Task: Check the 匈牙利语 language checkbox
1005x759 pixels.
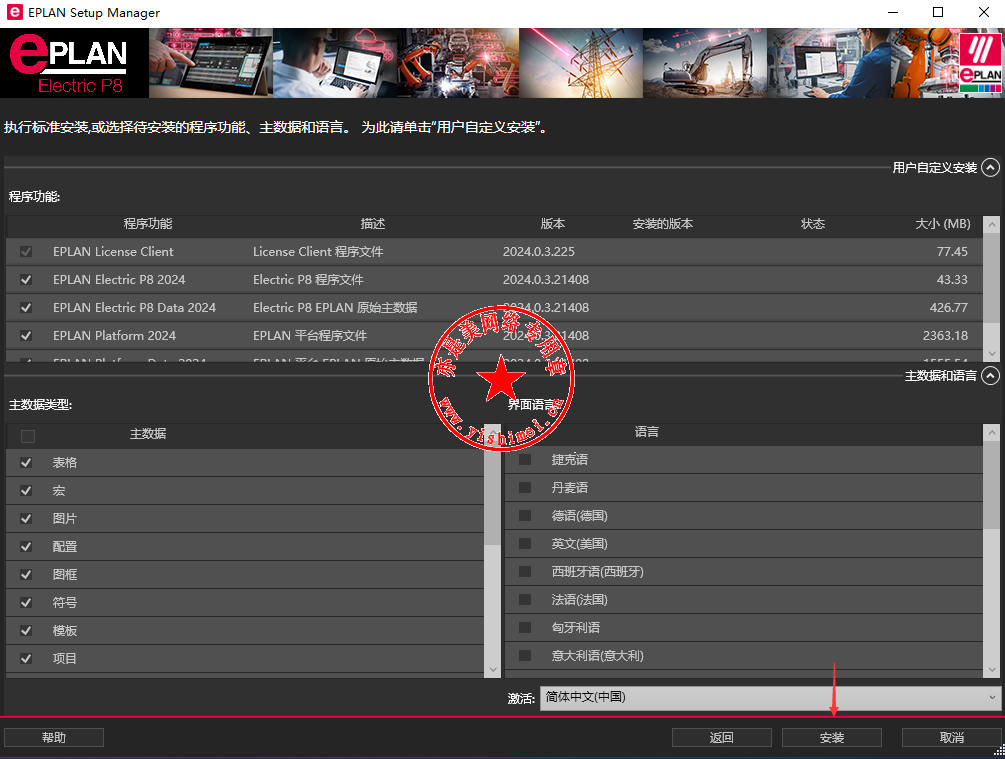Action: pos(525,628)
